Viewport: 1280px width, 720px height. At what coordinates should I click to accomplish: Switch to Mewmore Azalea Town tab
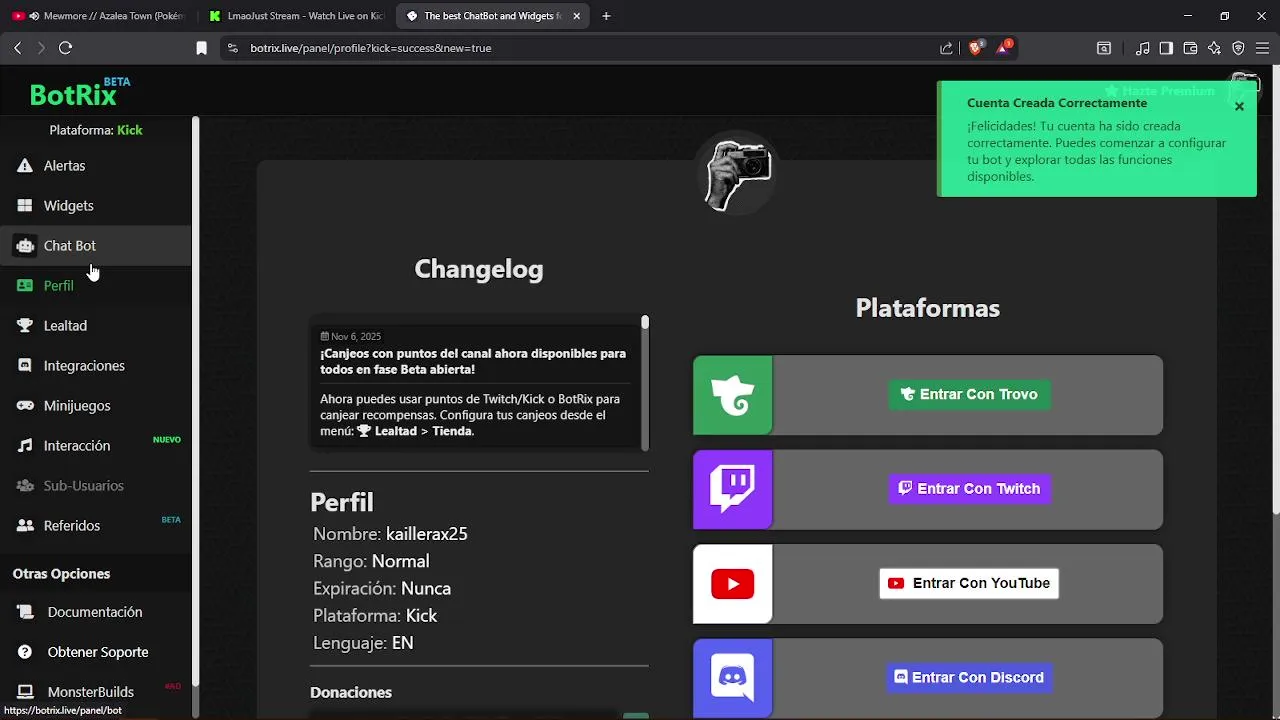(x=97, y=16)
